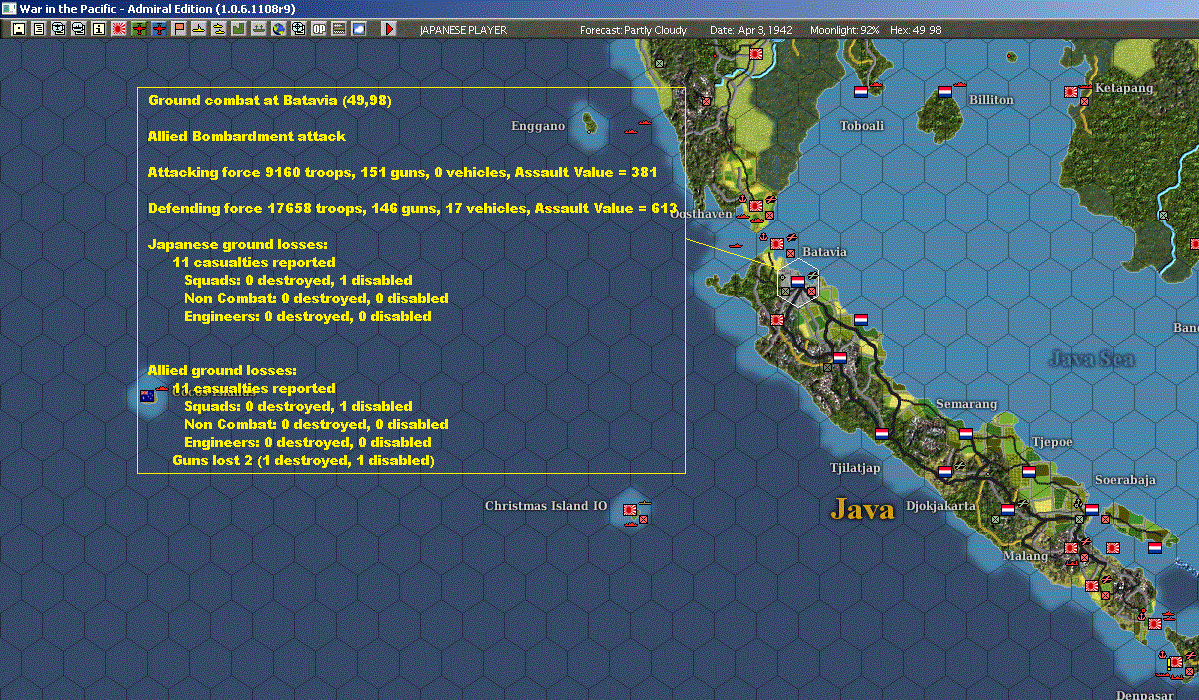Screen dimensions: 1199x700
Task: Click the Date: Apr 3, 1942 text
Action: [x=751, y=30]
